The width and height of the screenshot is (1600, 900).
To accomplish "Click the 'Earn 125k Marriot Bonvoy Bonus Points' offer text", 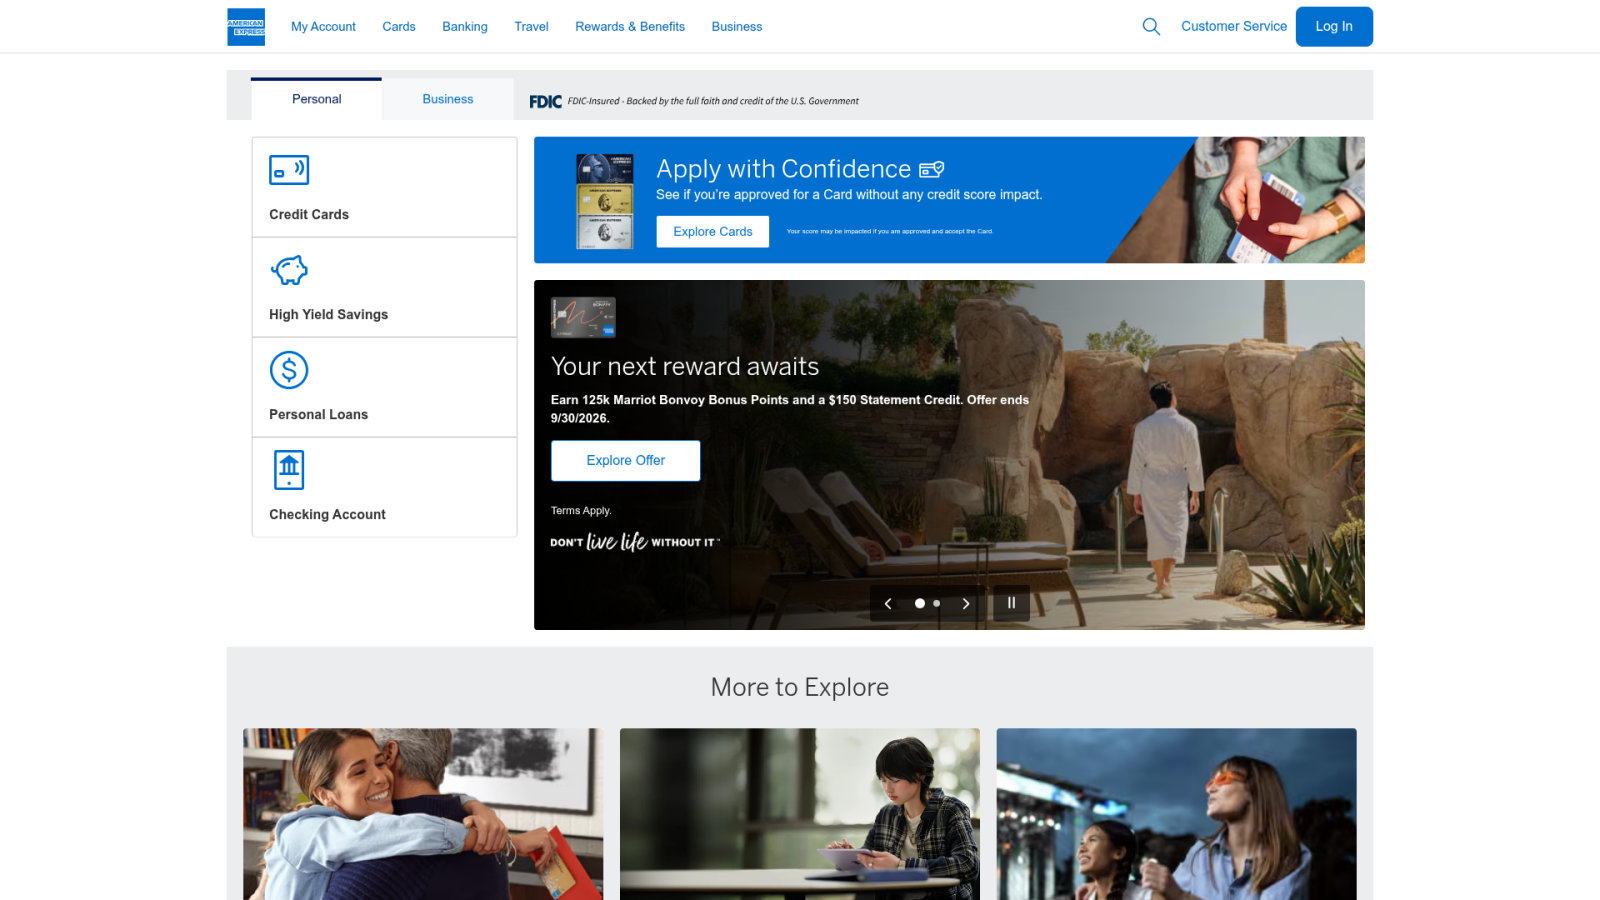I will coord(790,409).
